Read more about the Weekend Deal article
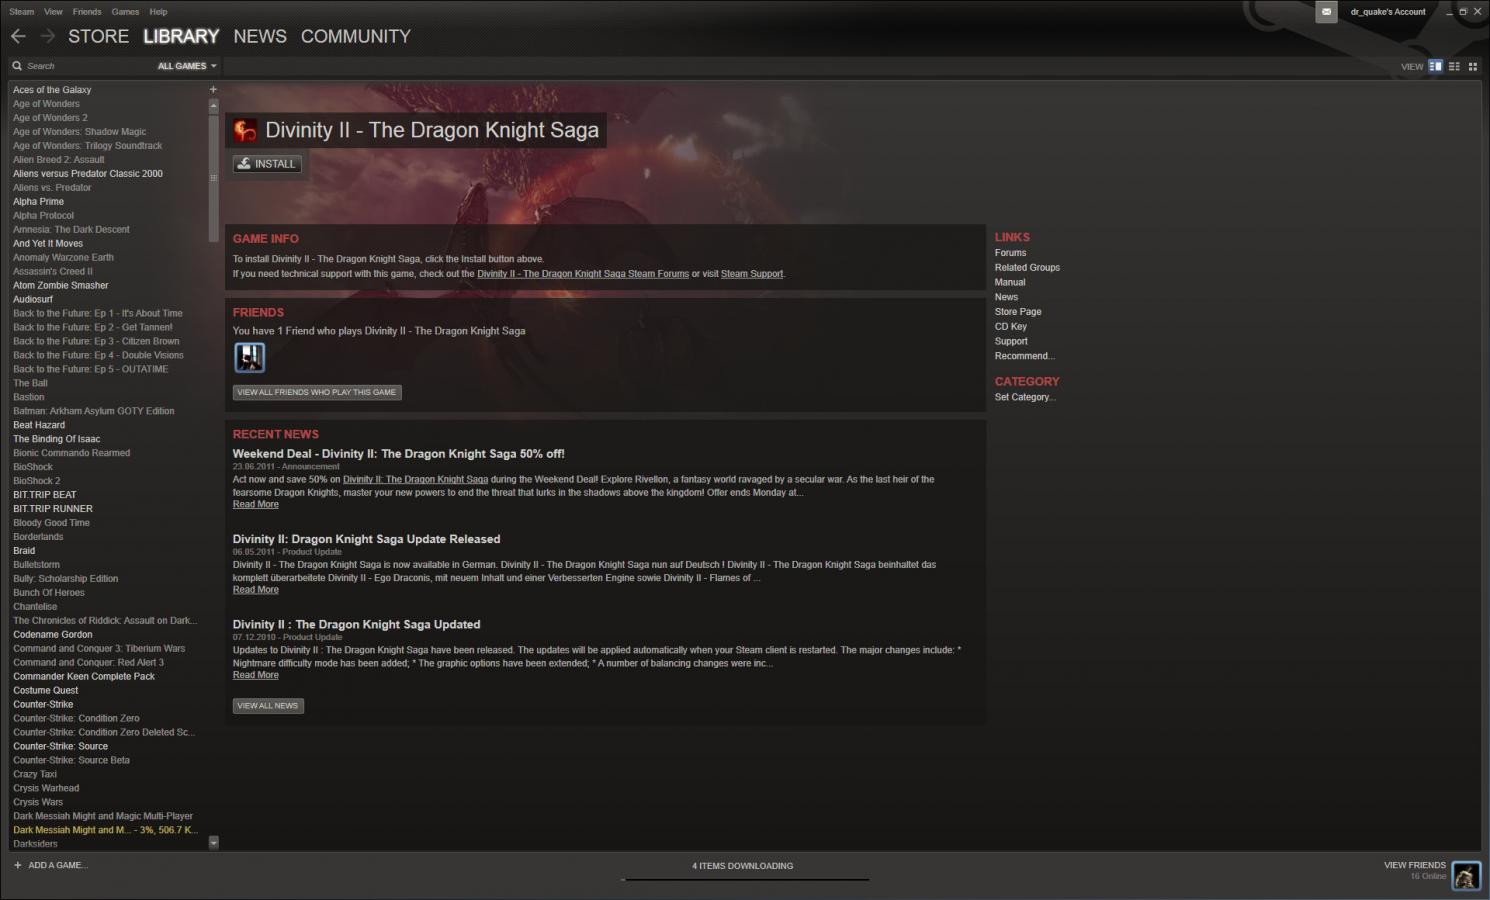The width and height of the screenshot is (1490, 900). click(x=256, y=504)
